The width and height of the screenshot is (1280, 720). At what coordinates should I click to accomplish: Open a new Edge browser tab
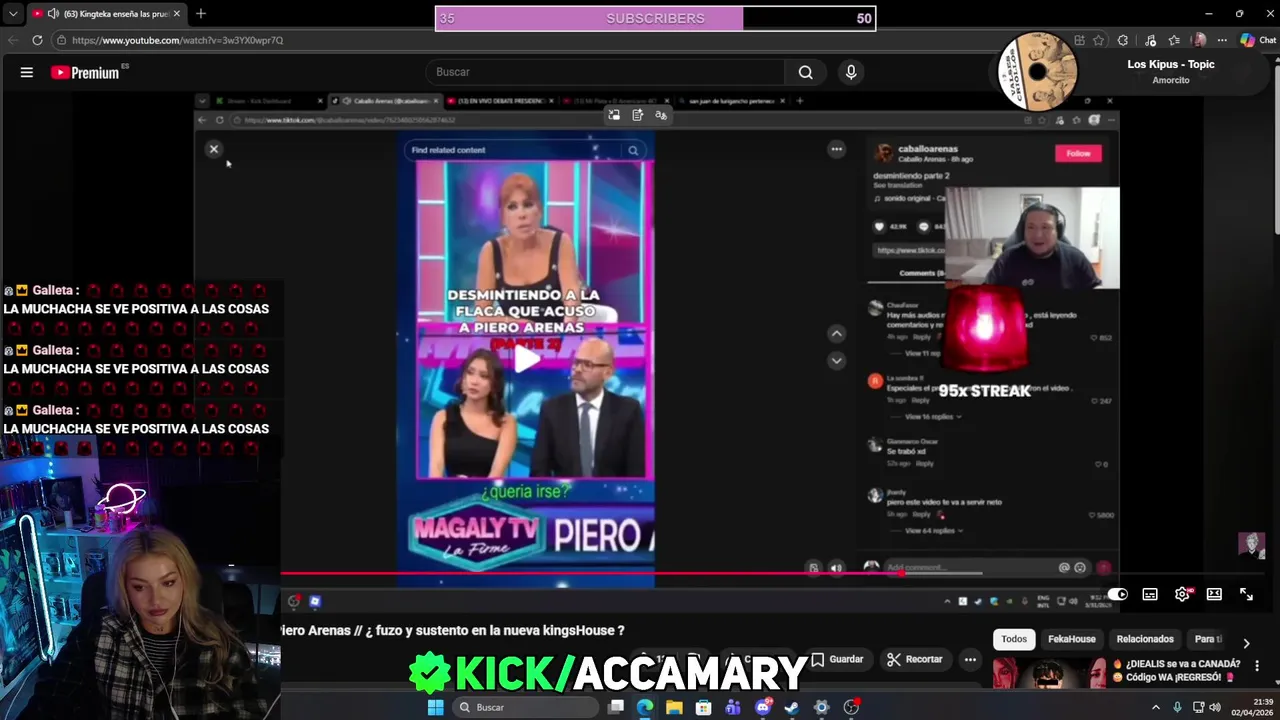point(200,14)
